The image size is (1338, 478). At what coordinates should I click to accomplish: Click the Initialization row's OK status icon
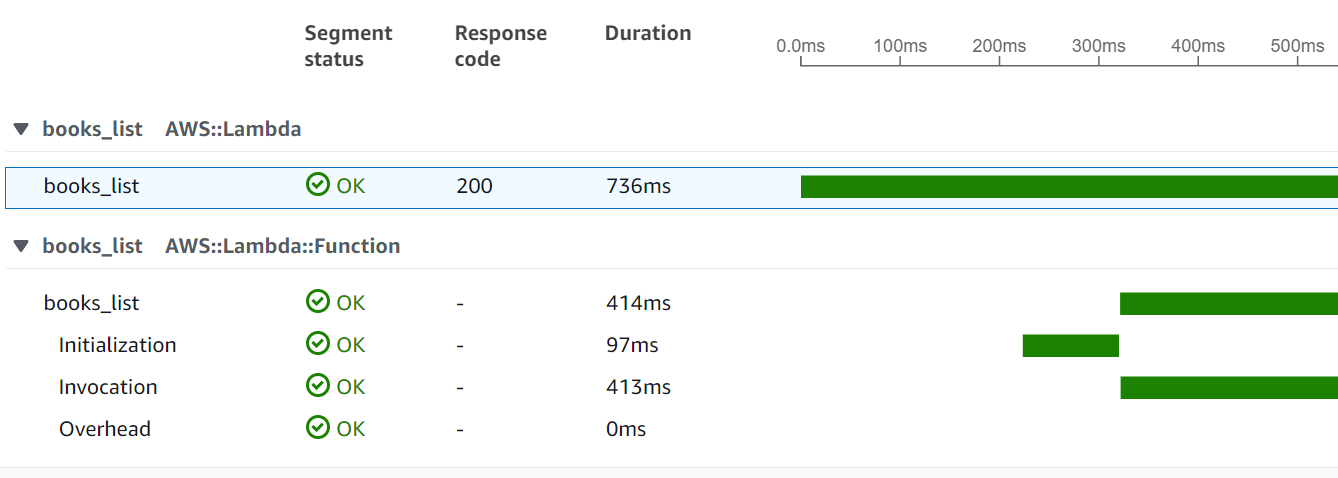pos(318,345)
